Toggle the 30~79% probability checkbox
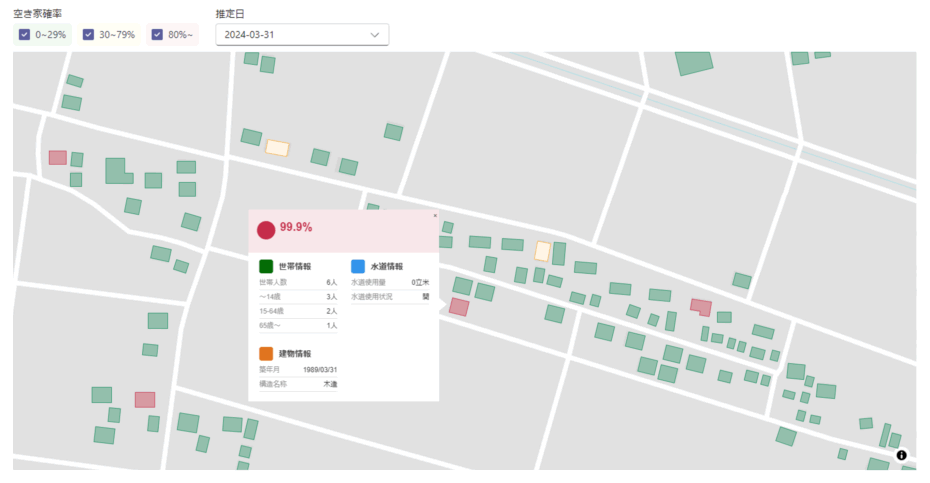This screenshot has width=930, height=483. pyautogui.click(x=90, y=35)
